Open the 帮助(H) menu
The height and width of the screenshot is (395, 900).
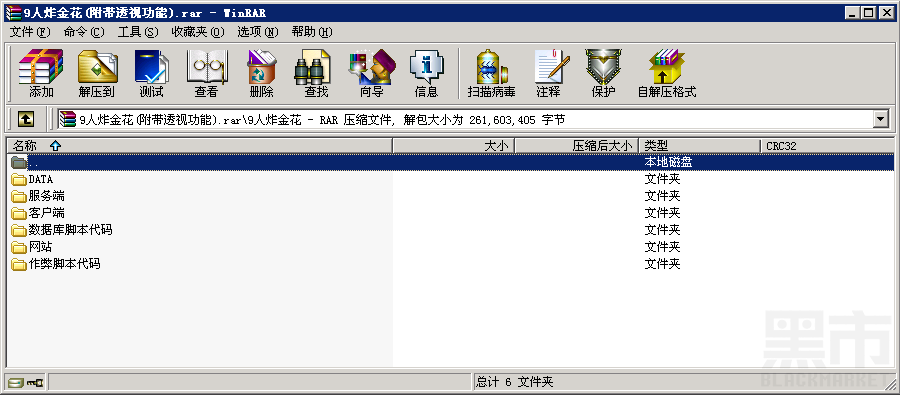pyautogui.click(x=312, y=32)
